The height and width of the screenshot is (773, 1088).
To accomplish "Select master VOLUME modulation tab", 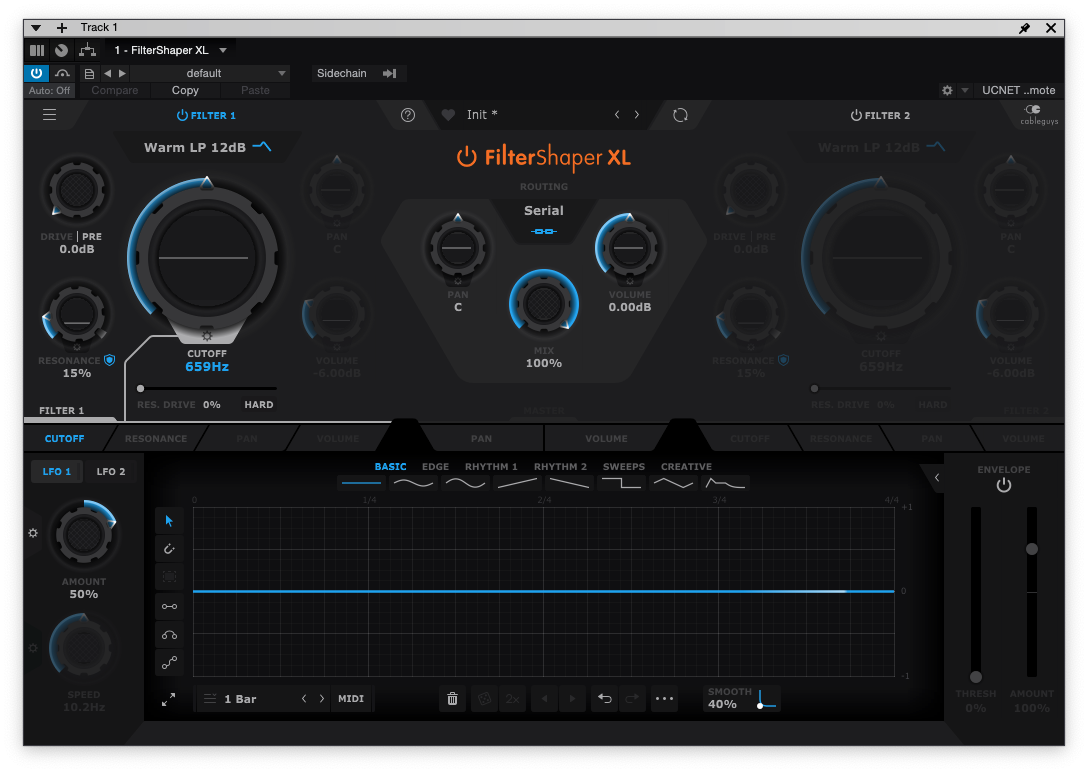I will (606, 439).
